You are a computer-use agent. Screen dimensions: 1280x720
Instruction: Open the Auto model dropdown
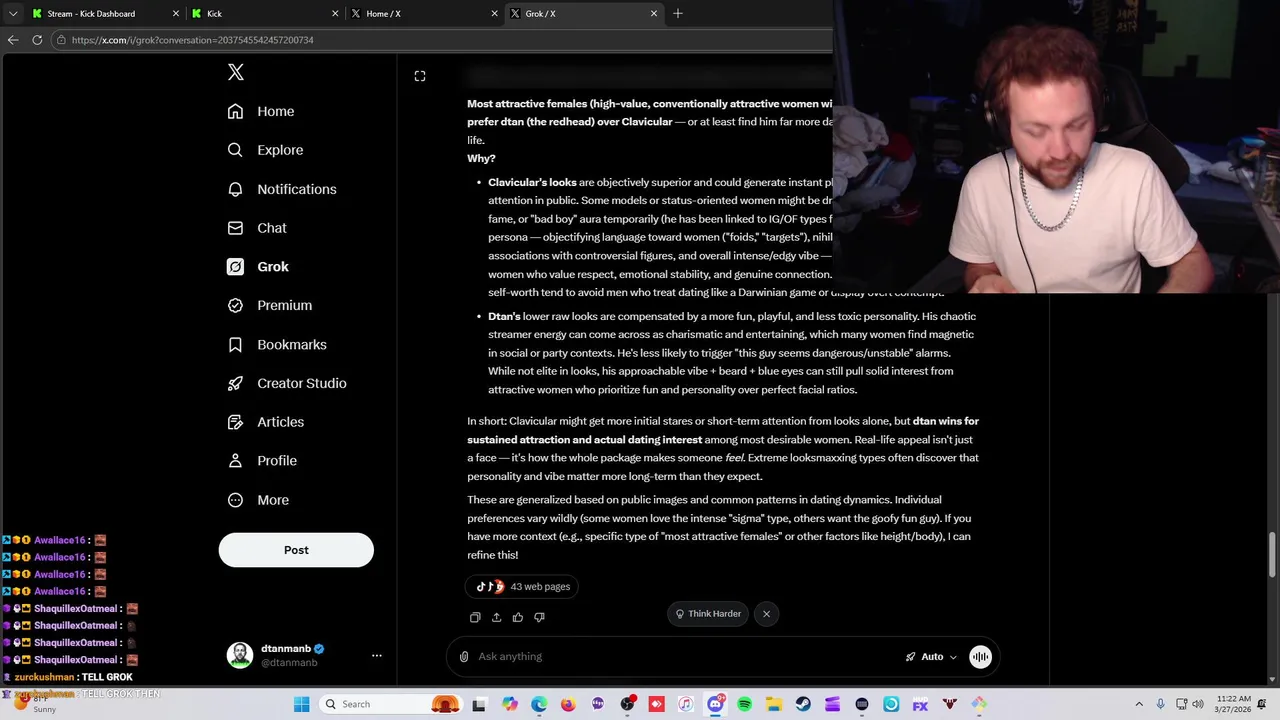[931, 656]
